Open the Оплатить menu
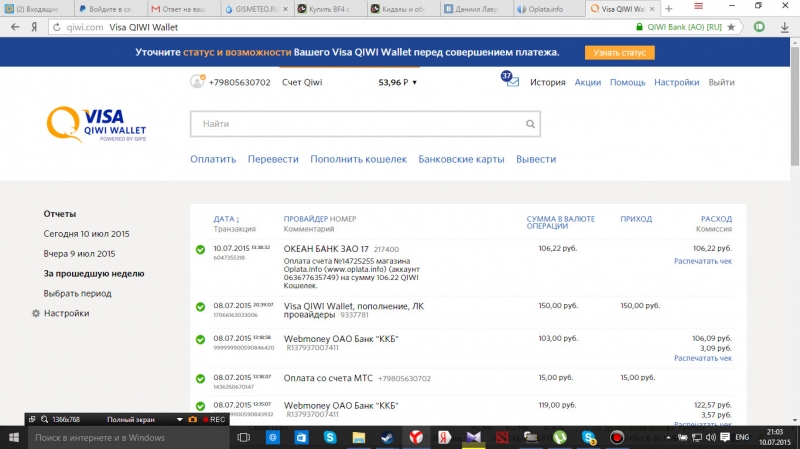 [x=213, y=159]
